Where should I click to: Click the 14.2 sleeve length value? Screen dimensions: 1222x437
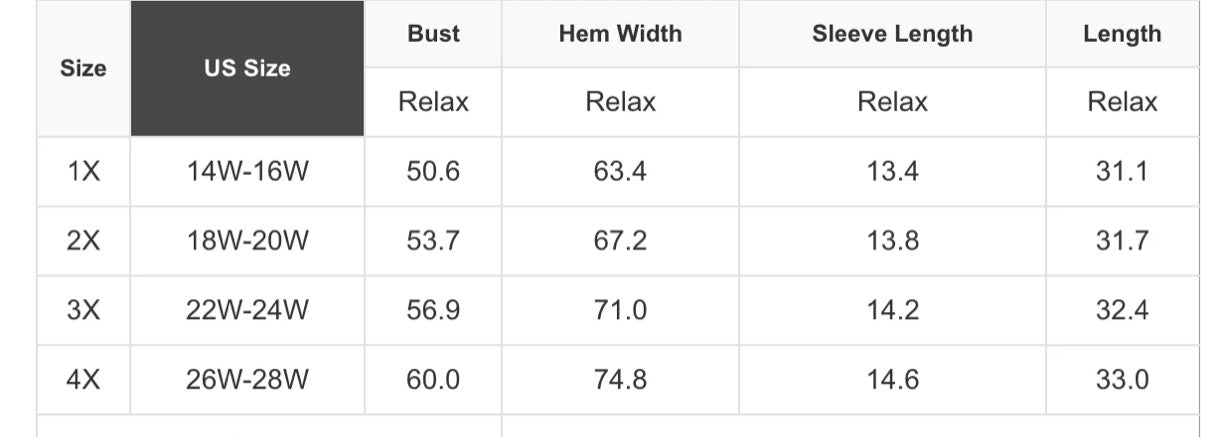pyautogui.click(x=892, y=310)
